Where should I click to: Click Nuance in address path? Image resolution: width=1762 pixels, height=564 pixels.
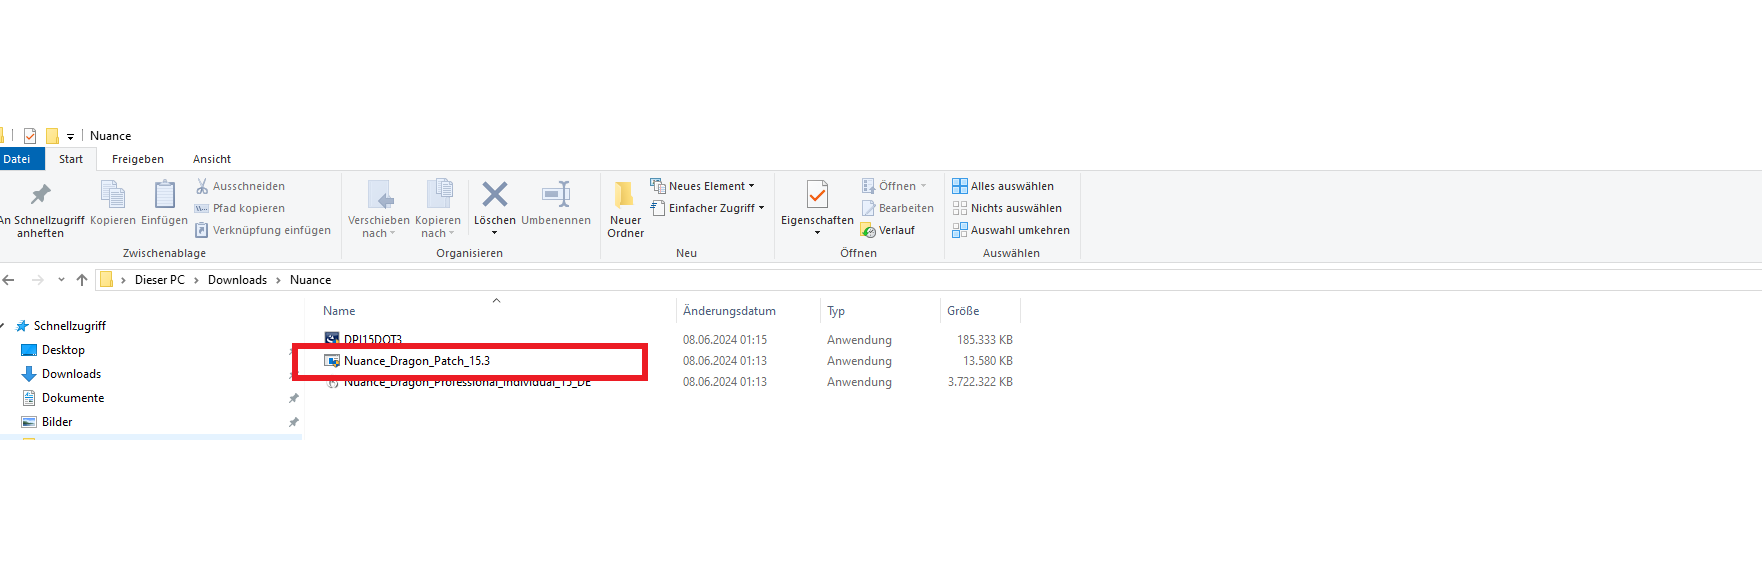pos(310,280)
